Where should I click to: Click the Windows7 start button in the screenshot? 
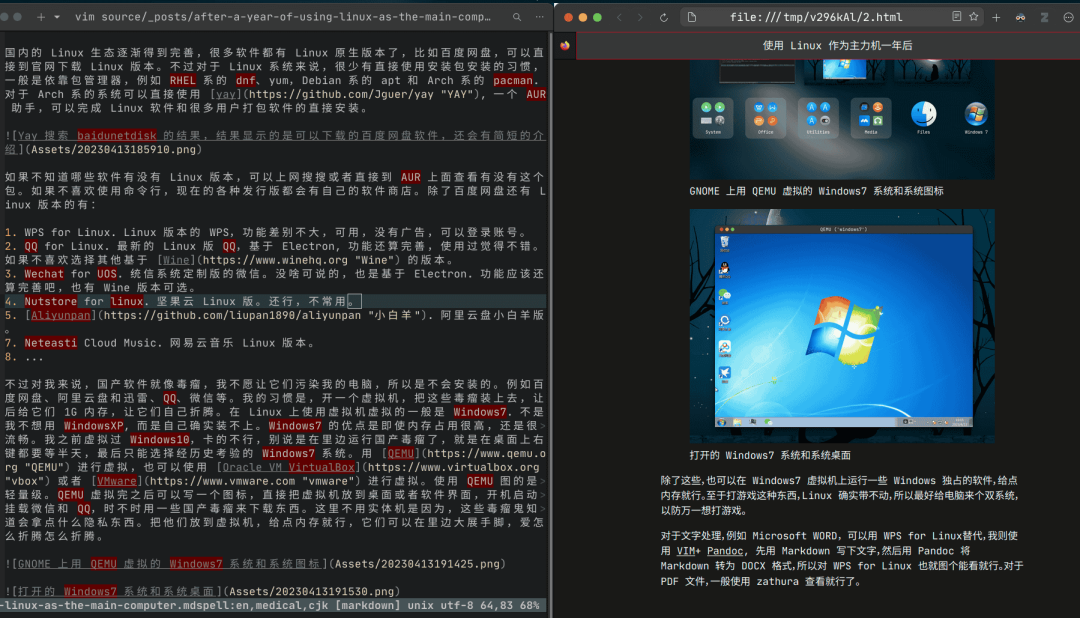pos(722,422)
